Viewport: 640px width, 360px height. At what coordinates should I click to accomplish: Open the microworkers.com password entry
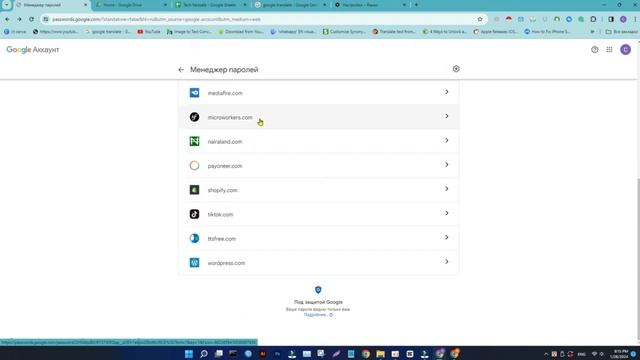[x=318, y=117]
